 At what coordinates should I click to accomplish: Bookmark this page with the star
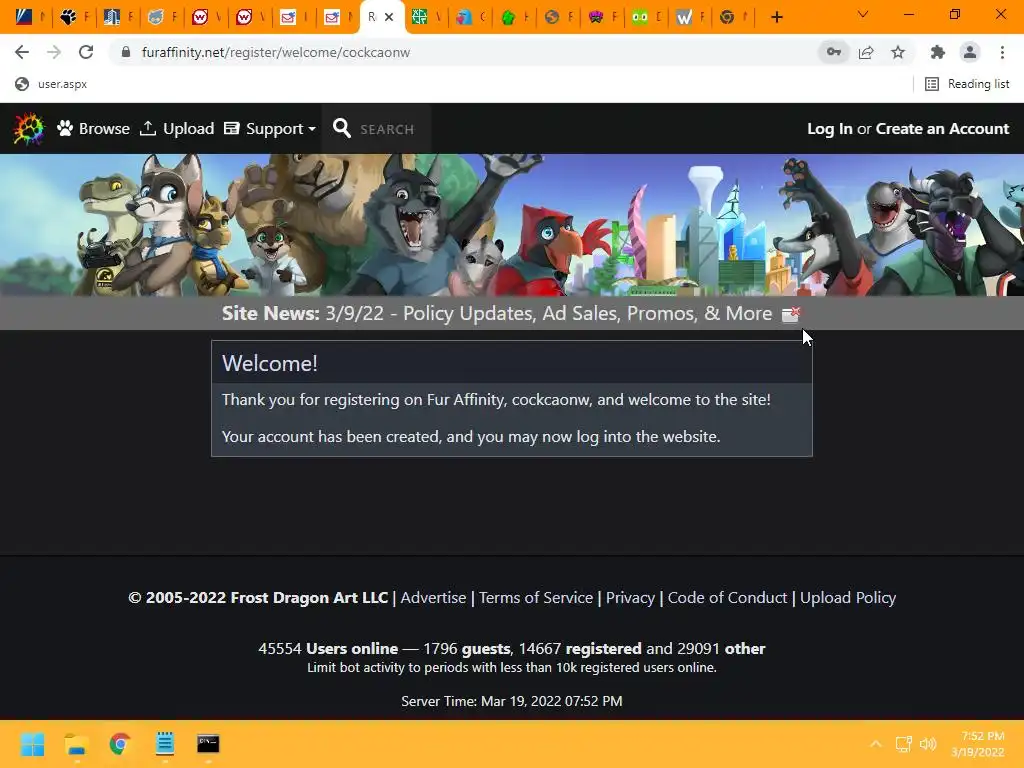(898, 52)
